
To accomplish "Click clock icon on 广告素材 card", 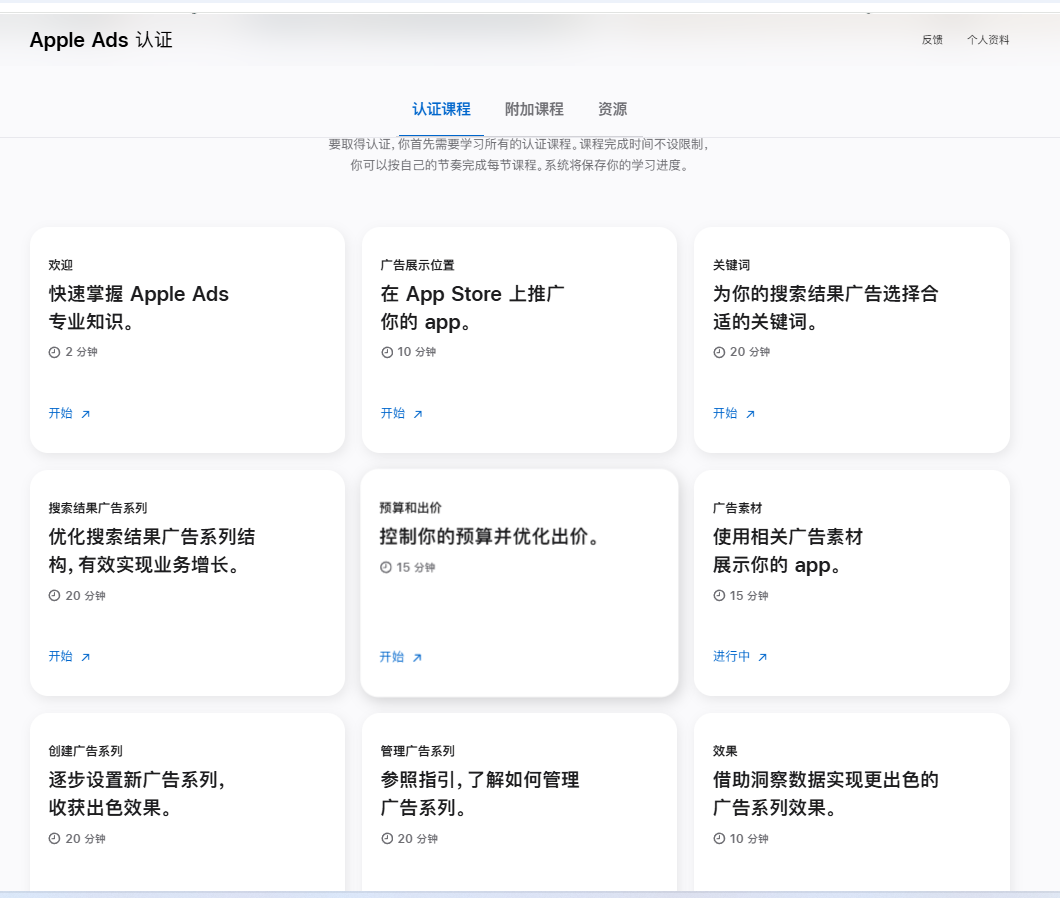I will [719, 596].
